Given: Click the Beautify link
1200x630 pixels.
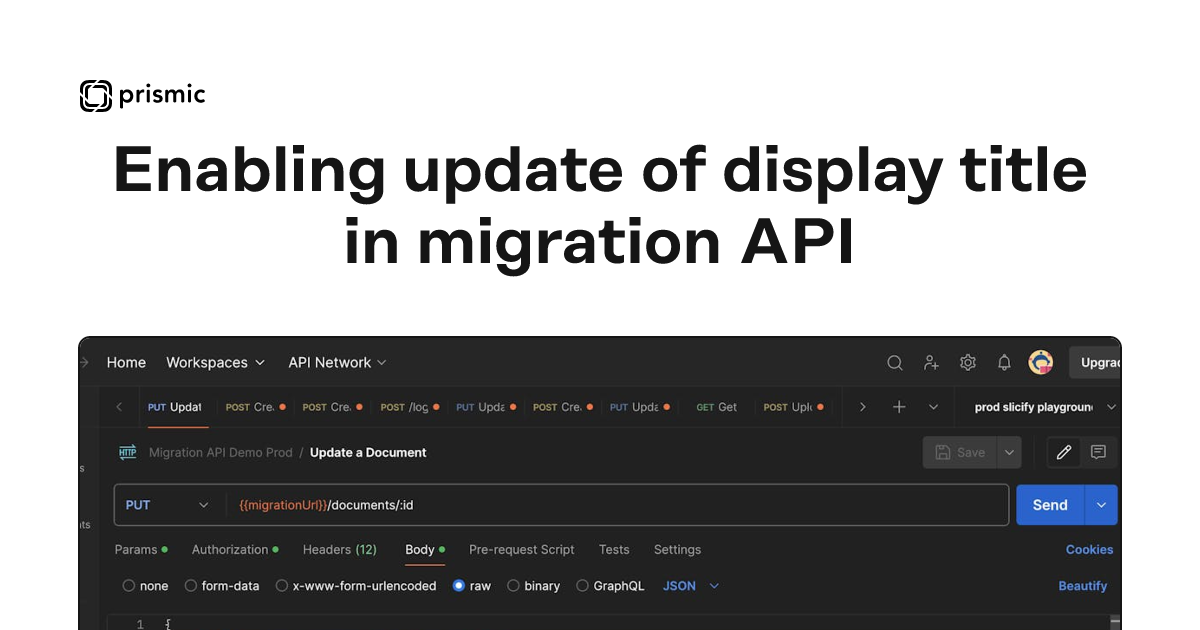Looking at the screenshot, I should coord(1082,586).
